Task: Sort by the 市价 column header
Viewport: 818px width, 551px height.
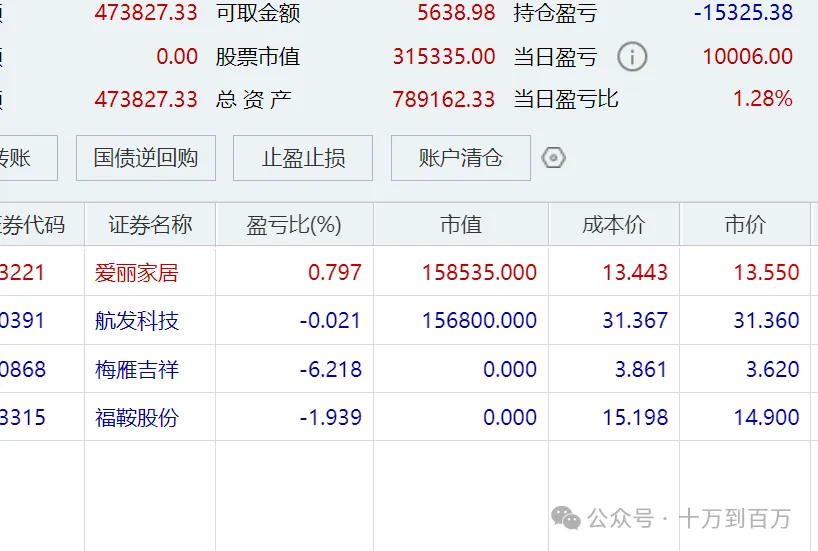Action: tap(745, 225)
